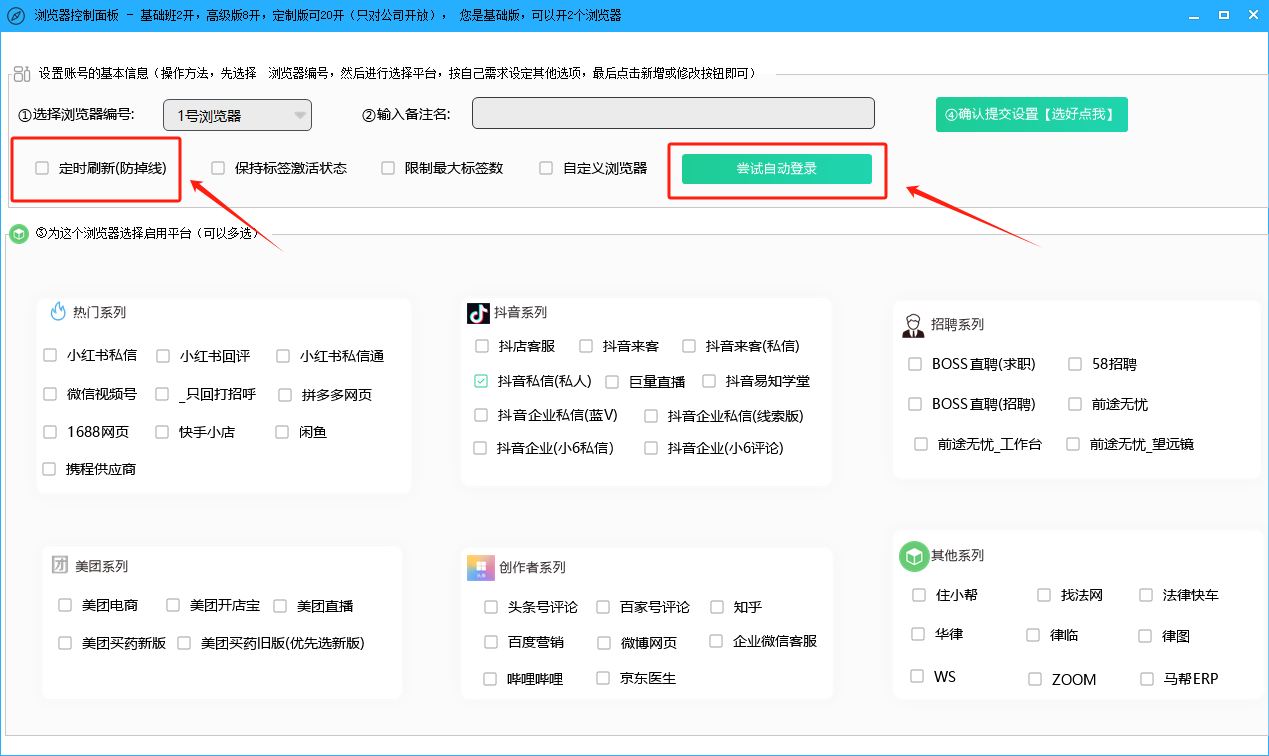The width and height of the screenshot is (1269, 756).
Task: Click the TikTok icon beside 抖音系列
Action: coord(478,313)
